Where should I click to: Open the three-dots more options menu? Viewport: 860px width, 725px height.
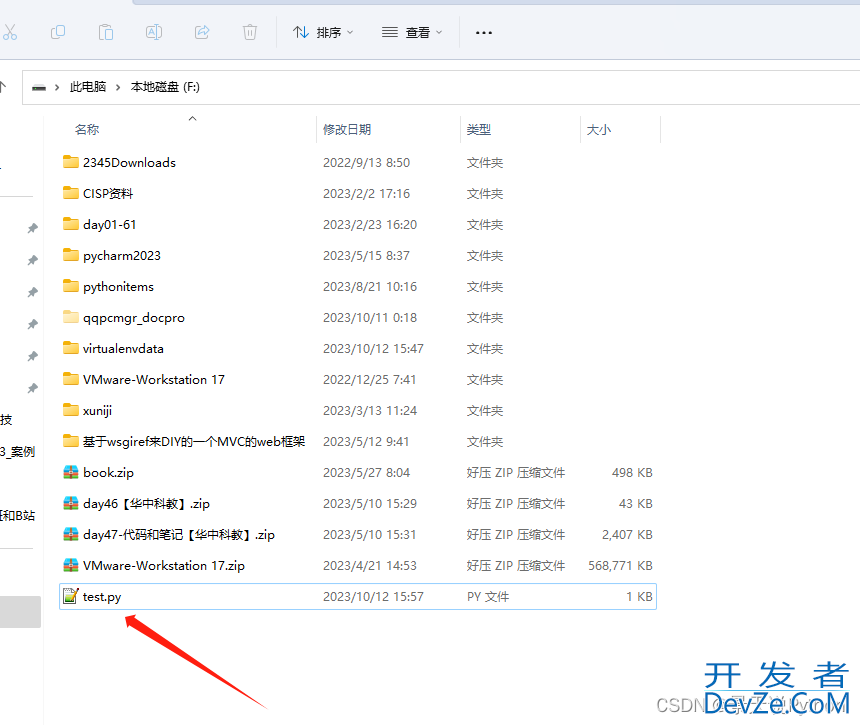tap(484, 33)
